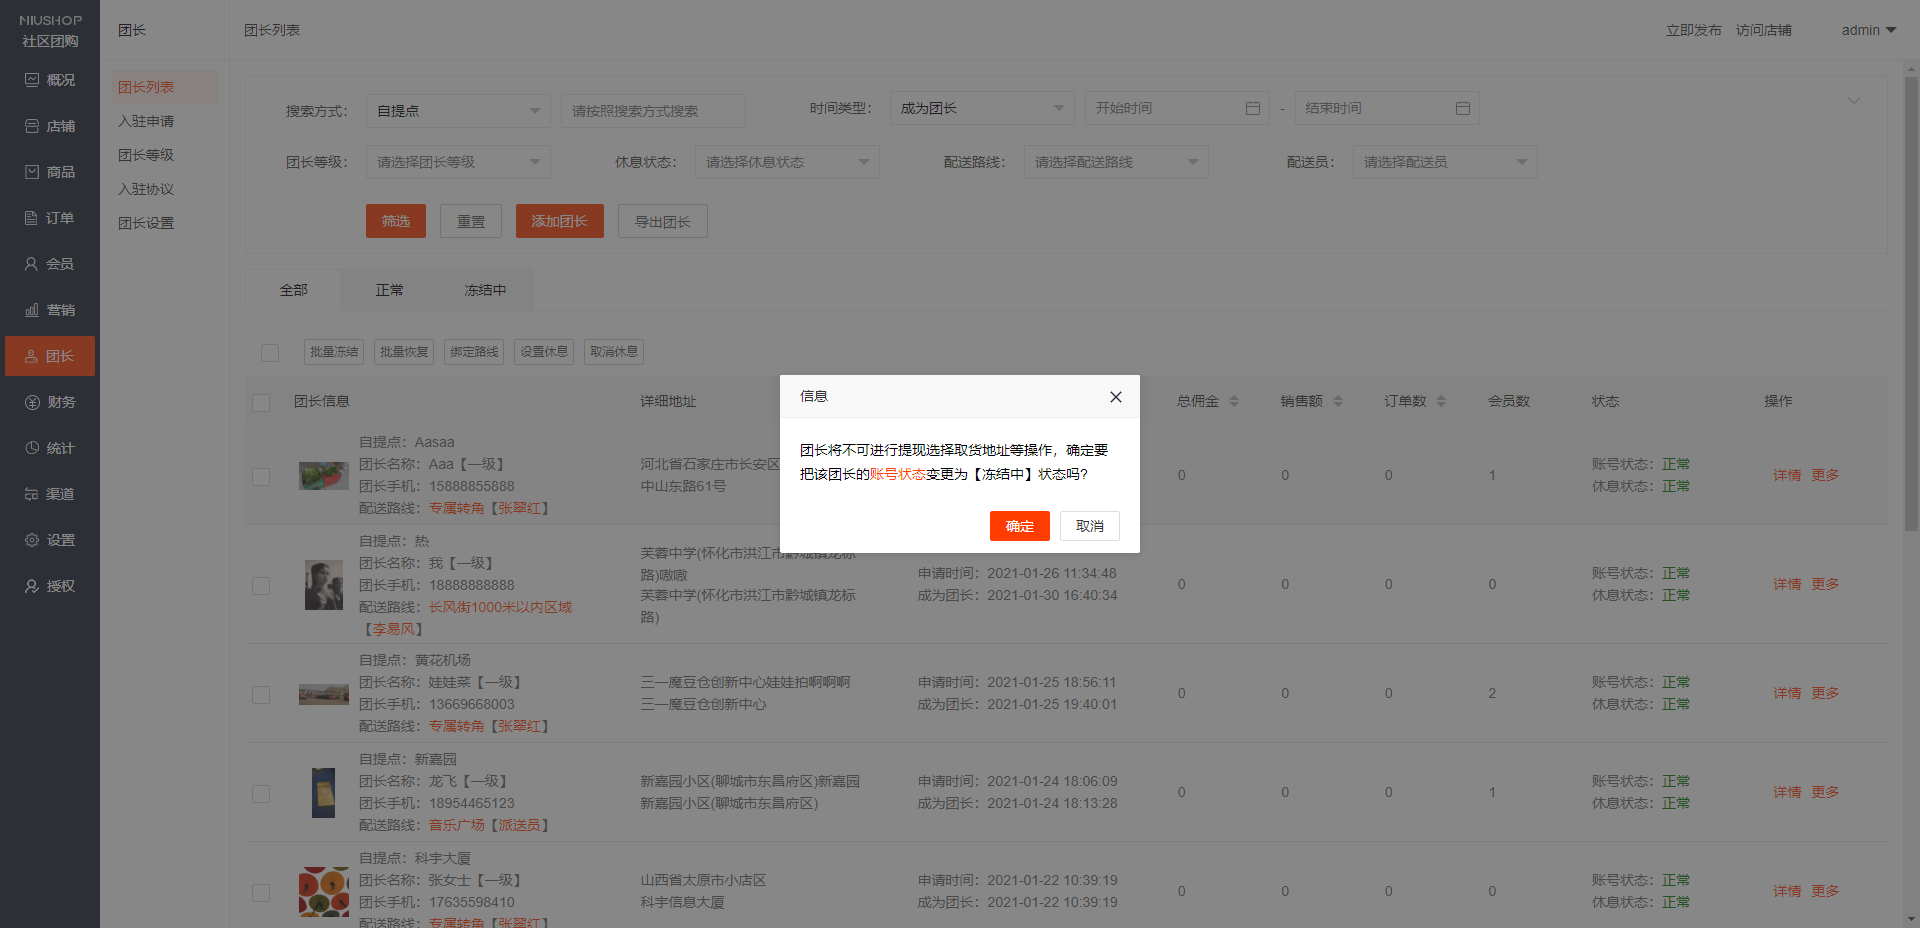Viewport: 1920px width, 928px height.
Task: Expand the 搜索方式 自提点 dropdown
Action: point(458,111)
